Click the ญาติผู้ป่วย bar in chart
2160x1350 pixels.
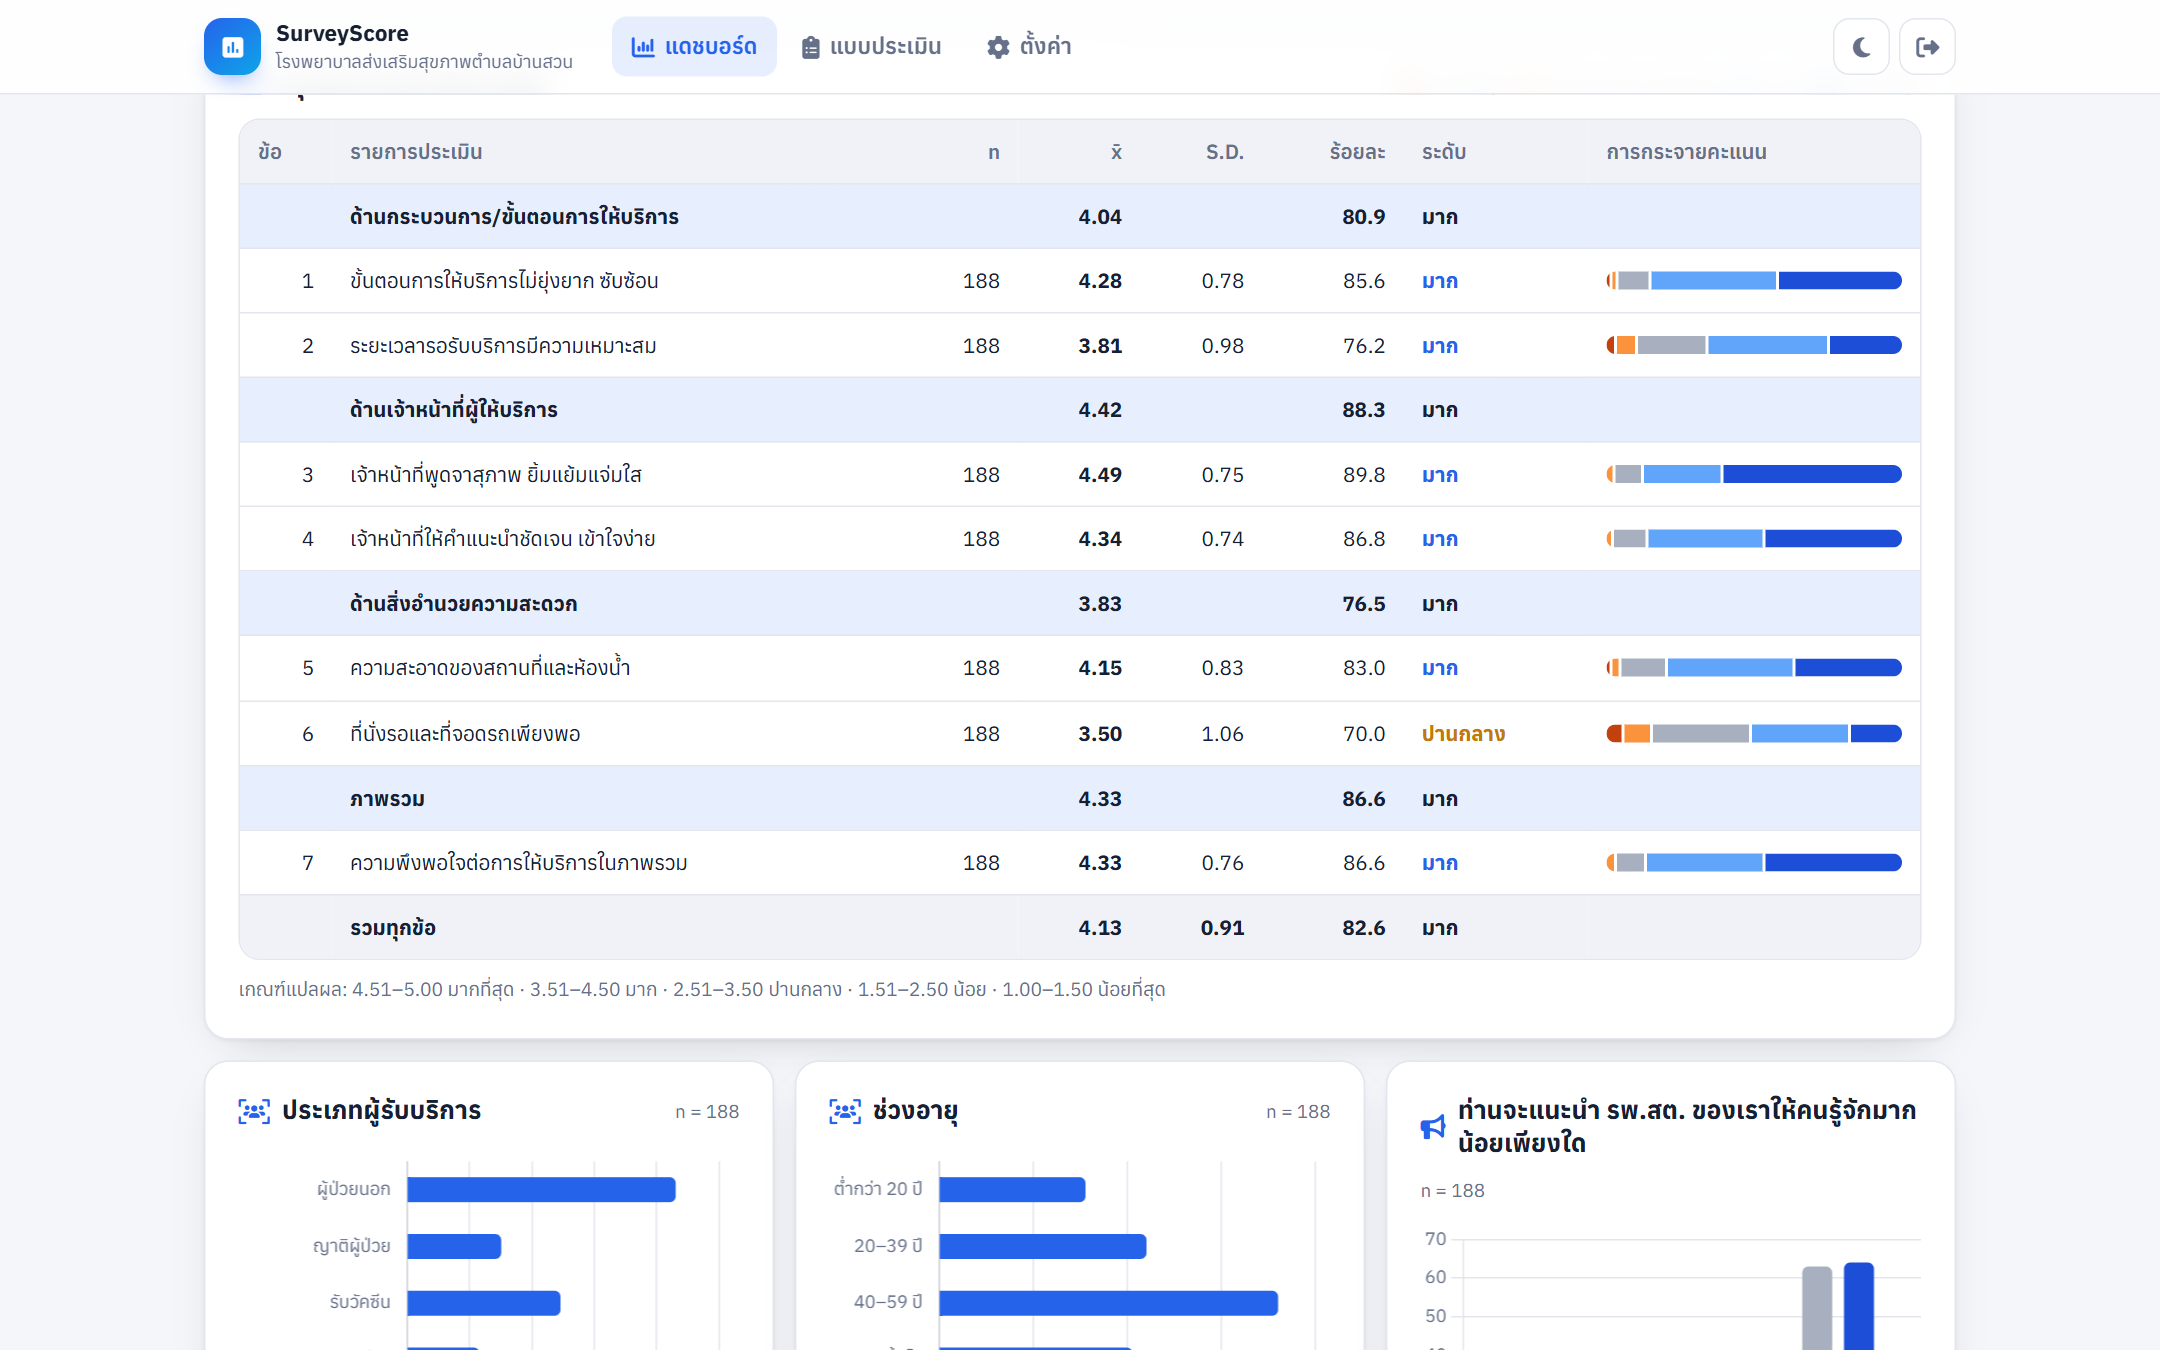click(x=454, y=1246)
